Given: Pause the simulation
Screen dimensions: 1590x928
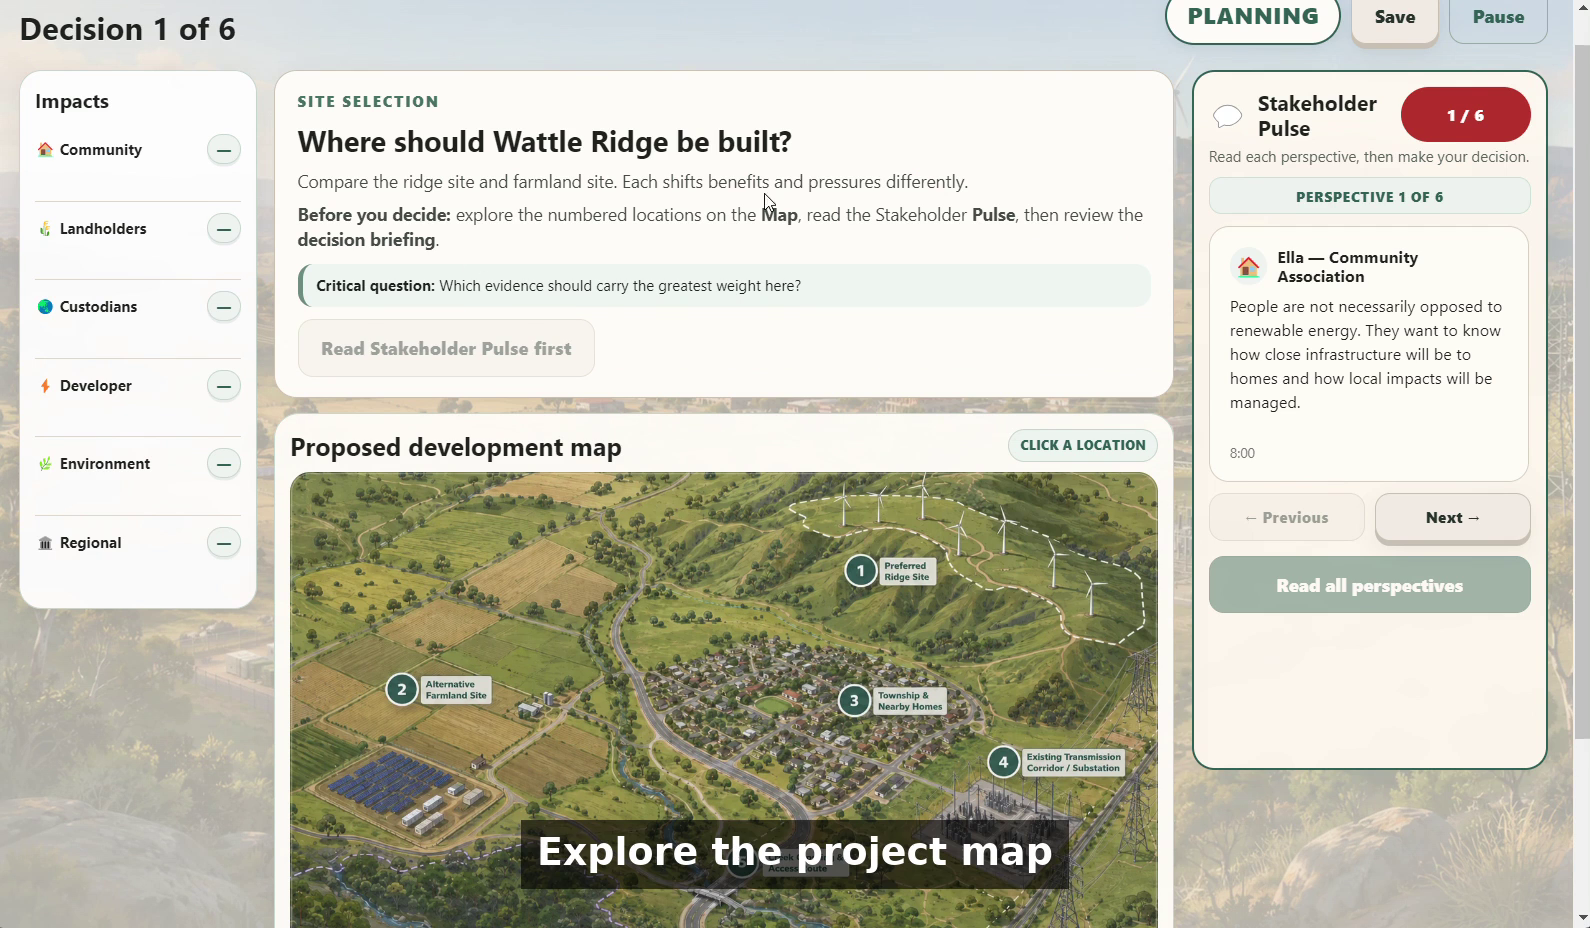Looking at the screenshot, I should (x=1498, y=18).
